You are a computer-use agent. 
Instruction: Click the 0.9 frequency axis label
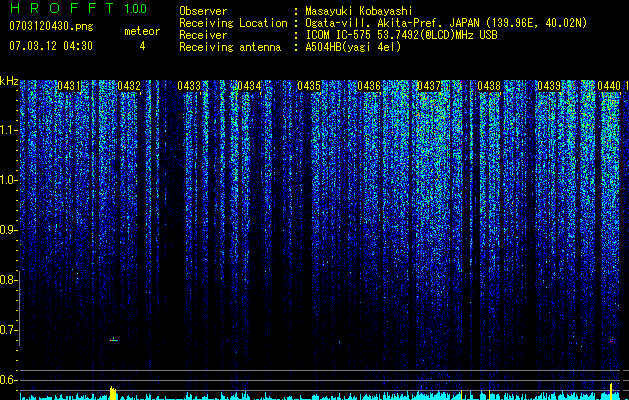coord(8,230)
